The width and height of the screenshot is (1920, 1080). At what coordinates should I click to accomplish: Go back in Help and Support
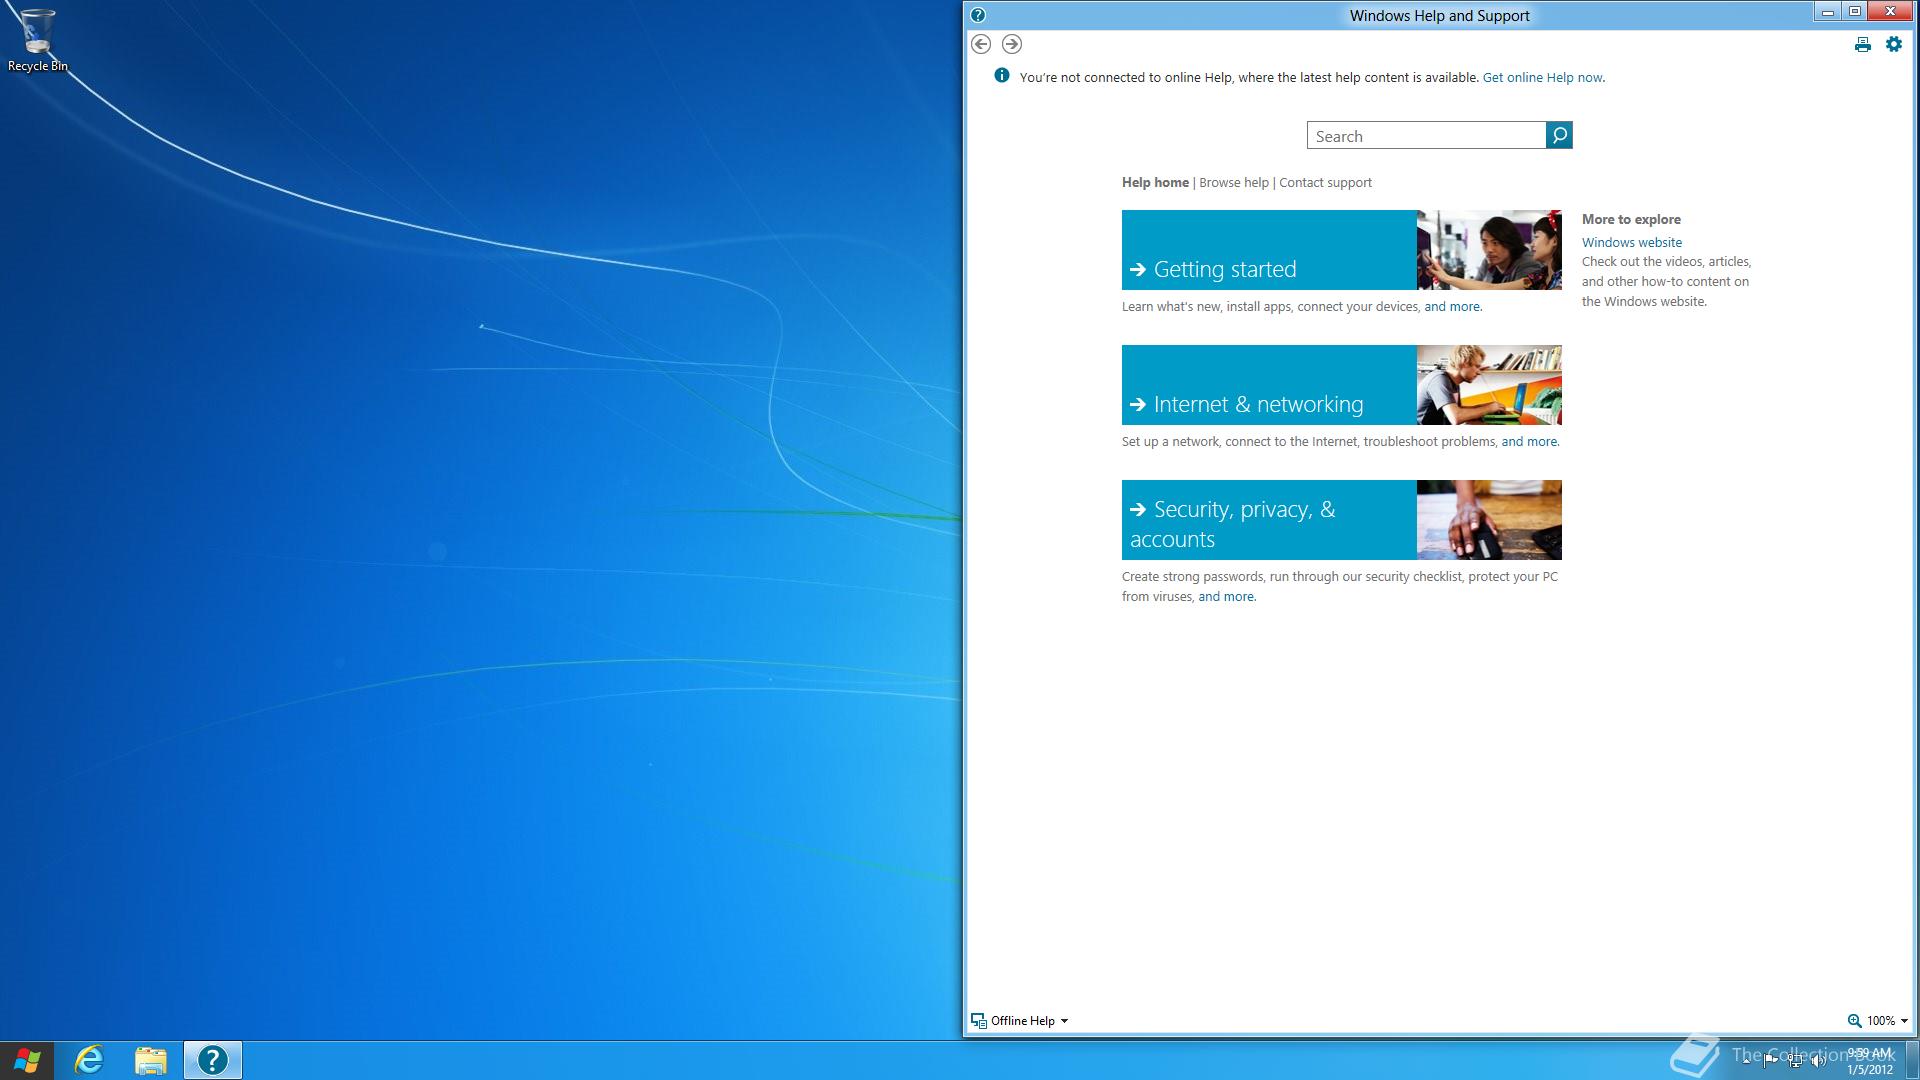[x=981, y=44]
